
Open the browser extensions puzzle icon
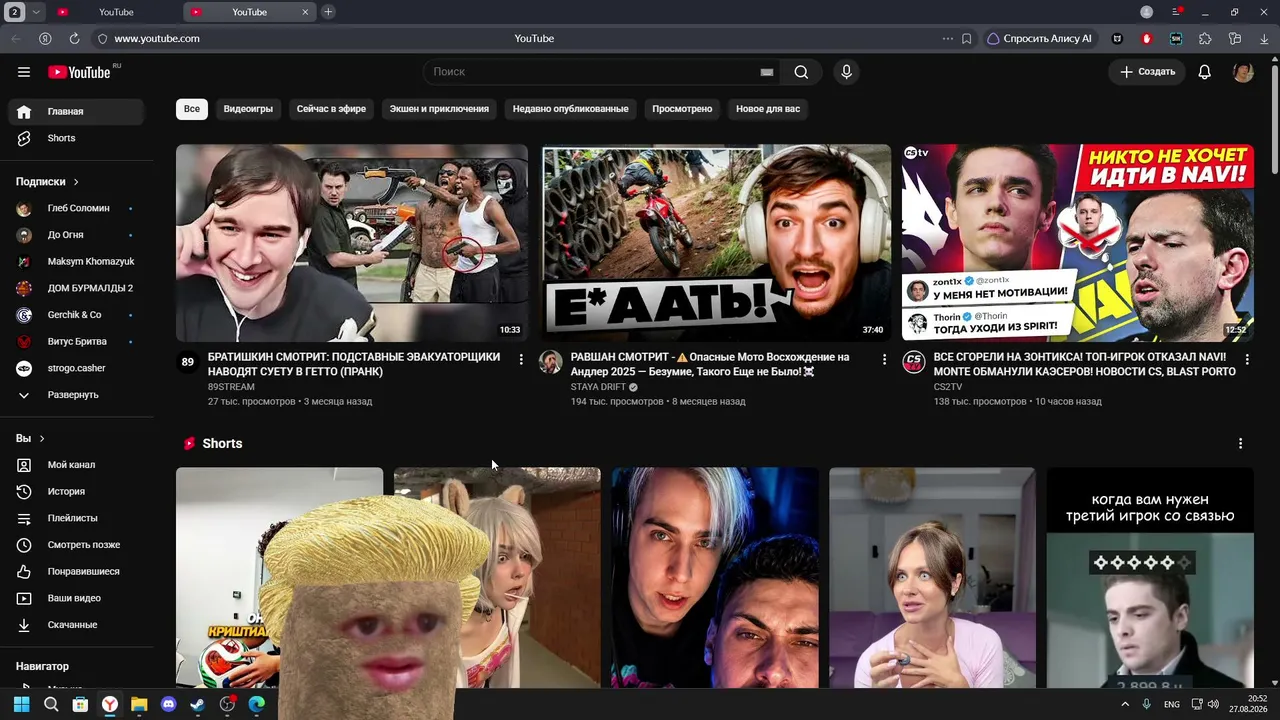[1205, 38]
